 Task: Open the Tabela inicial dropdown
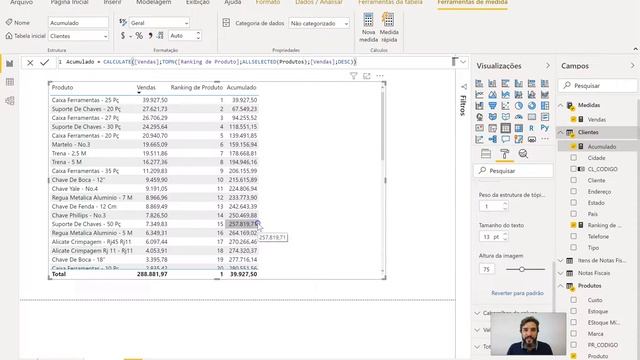click(x=78, y=36)
